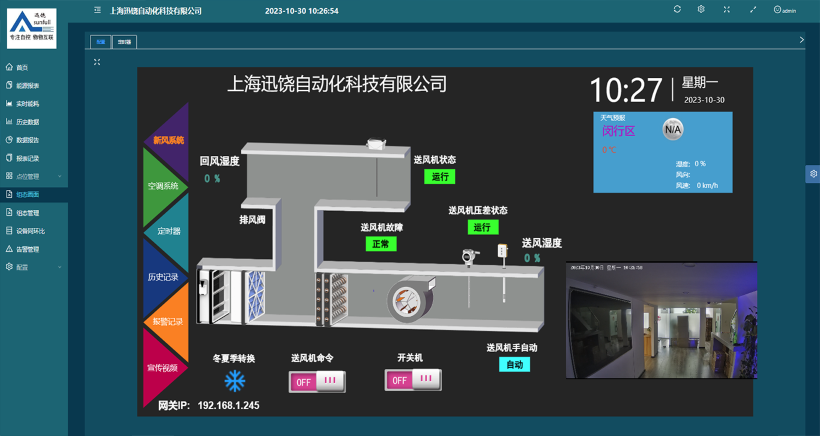
Task: Click the 历史数据 bar chart icon
Action: [9, 122]
